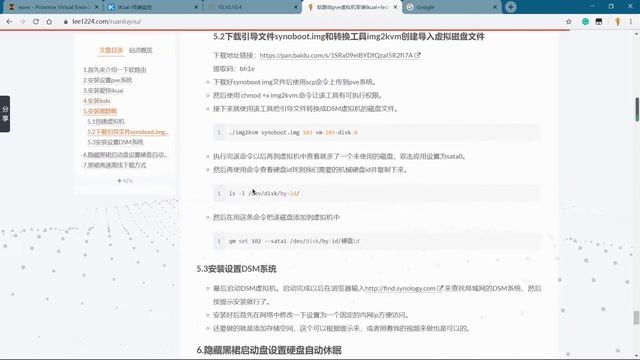Maximize or restore the browser window
This screenshot has width=640, height=360.
(x=611, y=7)
